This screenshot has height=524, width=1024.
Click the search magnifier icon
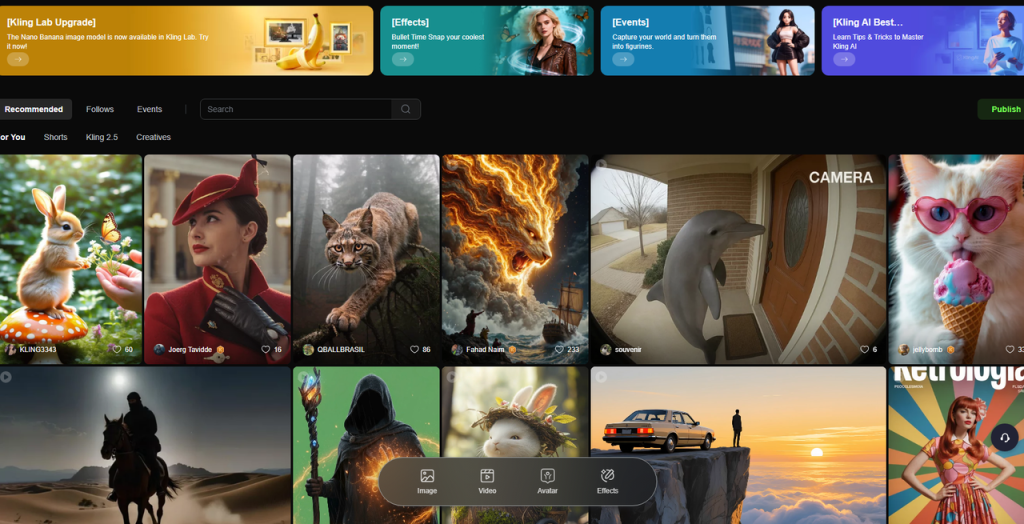[406, 109]
